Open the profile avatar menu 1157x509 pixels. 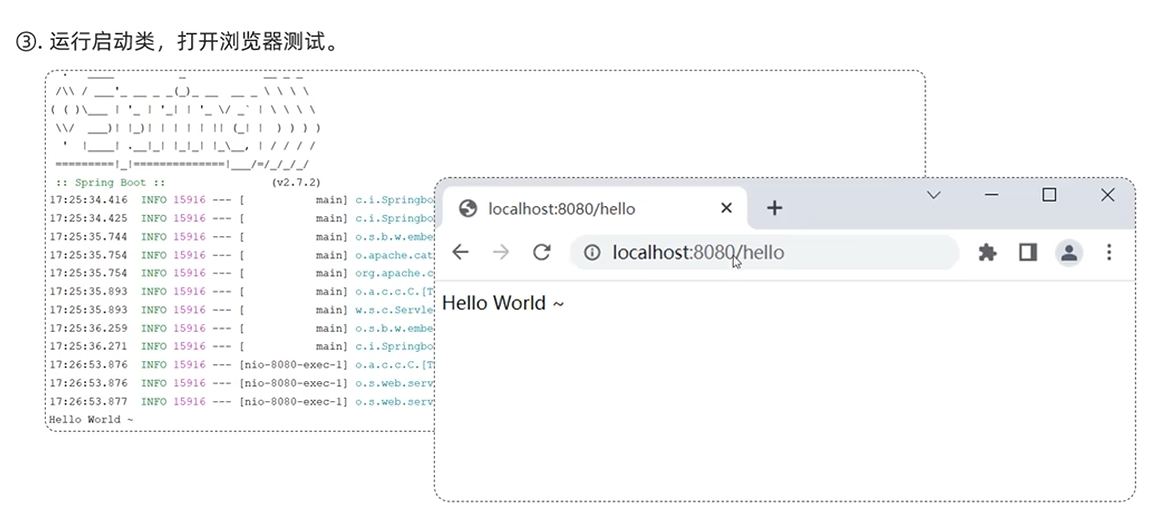click(1068, 252)
